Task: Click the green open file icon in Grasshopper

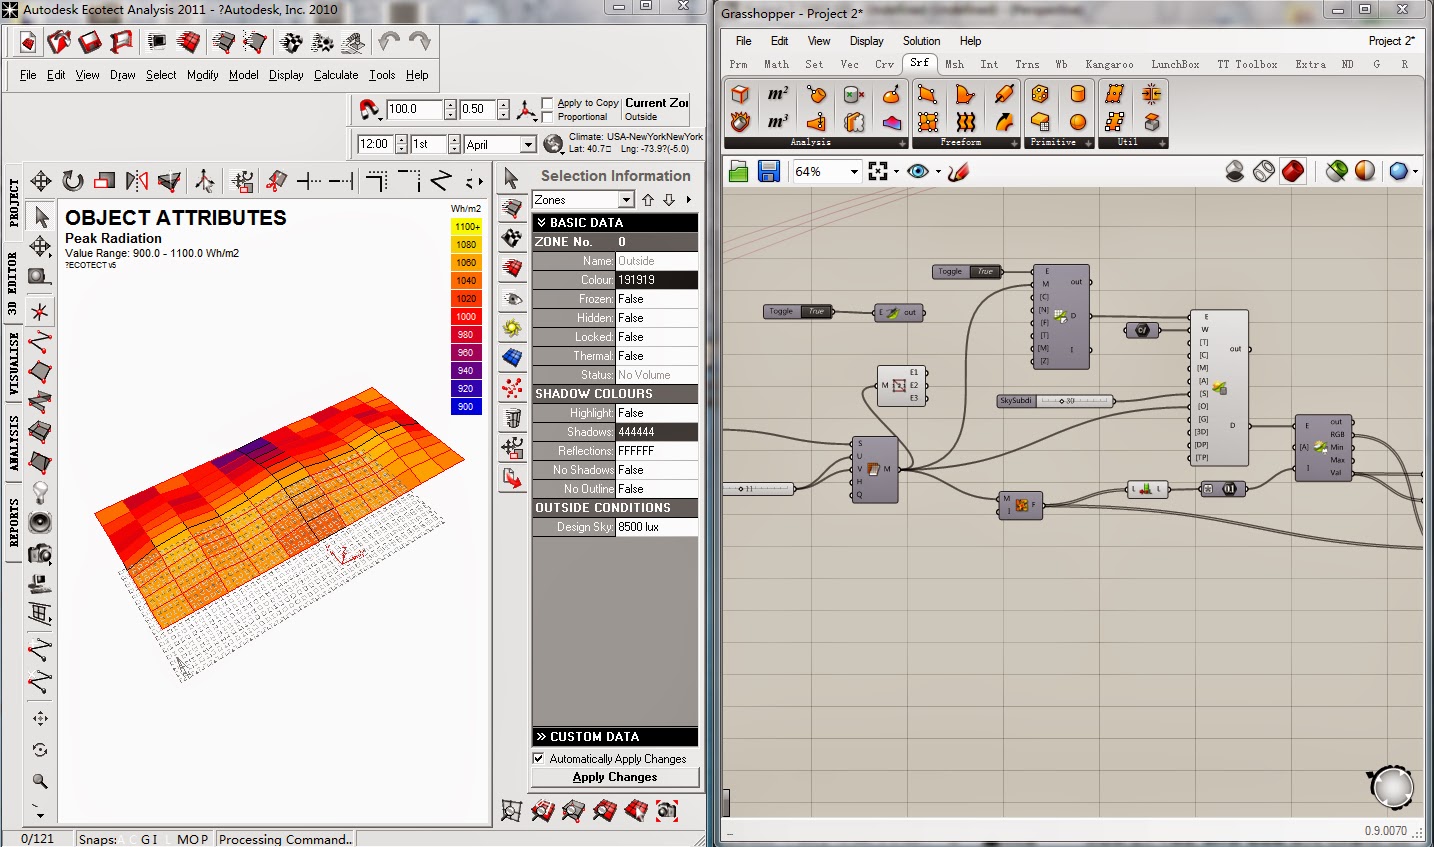Action: pos(738,171)
